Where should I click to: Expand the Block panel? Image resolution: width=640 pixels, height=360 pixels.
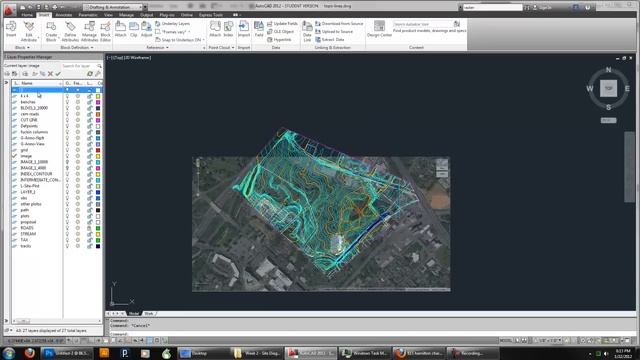pyautogui.click(x=22, y=48)
